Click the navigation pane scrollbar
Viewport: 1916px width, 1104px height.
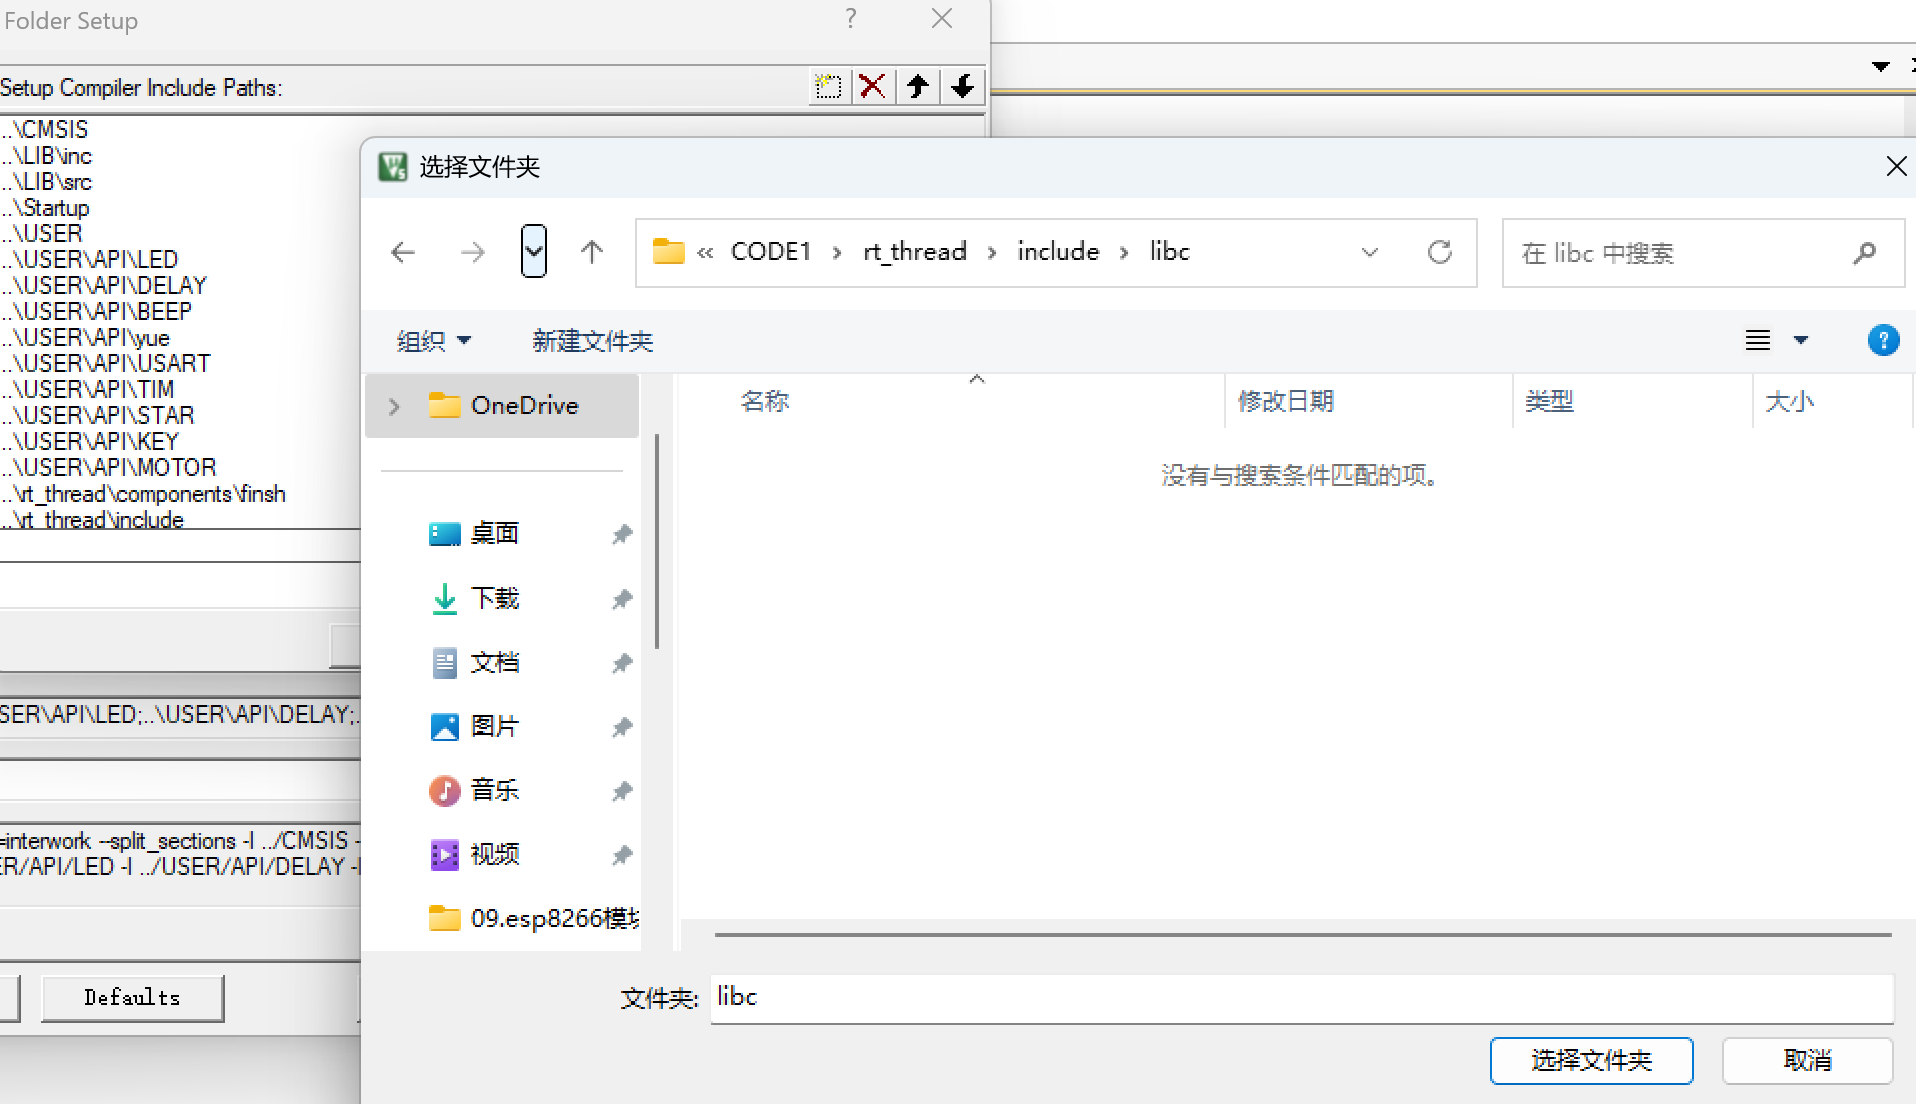[656, 540]
